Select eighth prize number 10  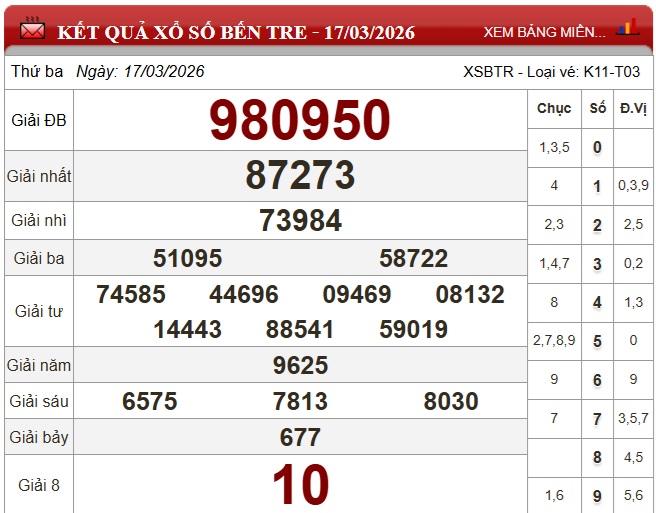click(x=300, y=485)
